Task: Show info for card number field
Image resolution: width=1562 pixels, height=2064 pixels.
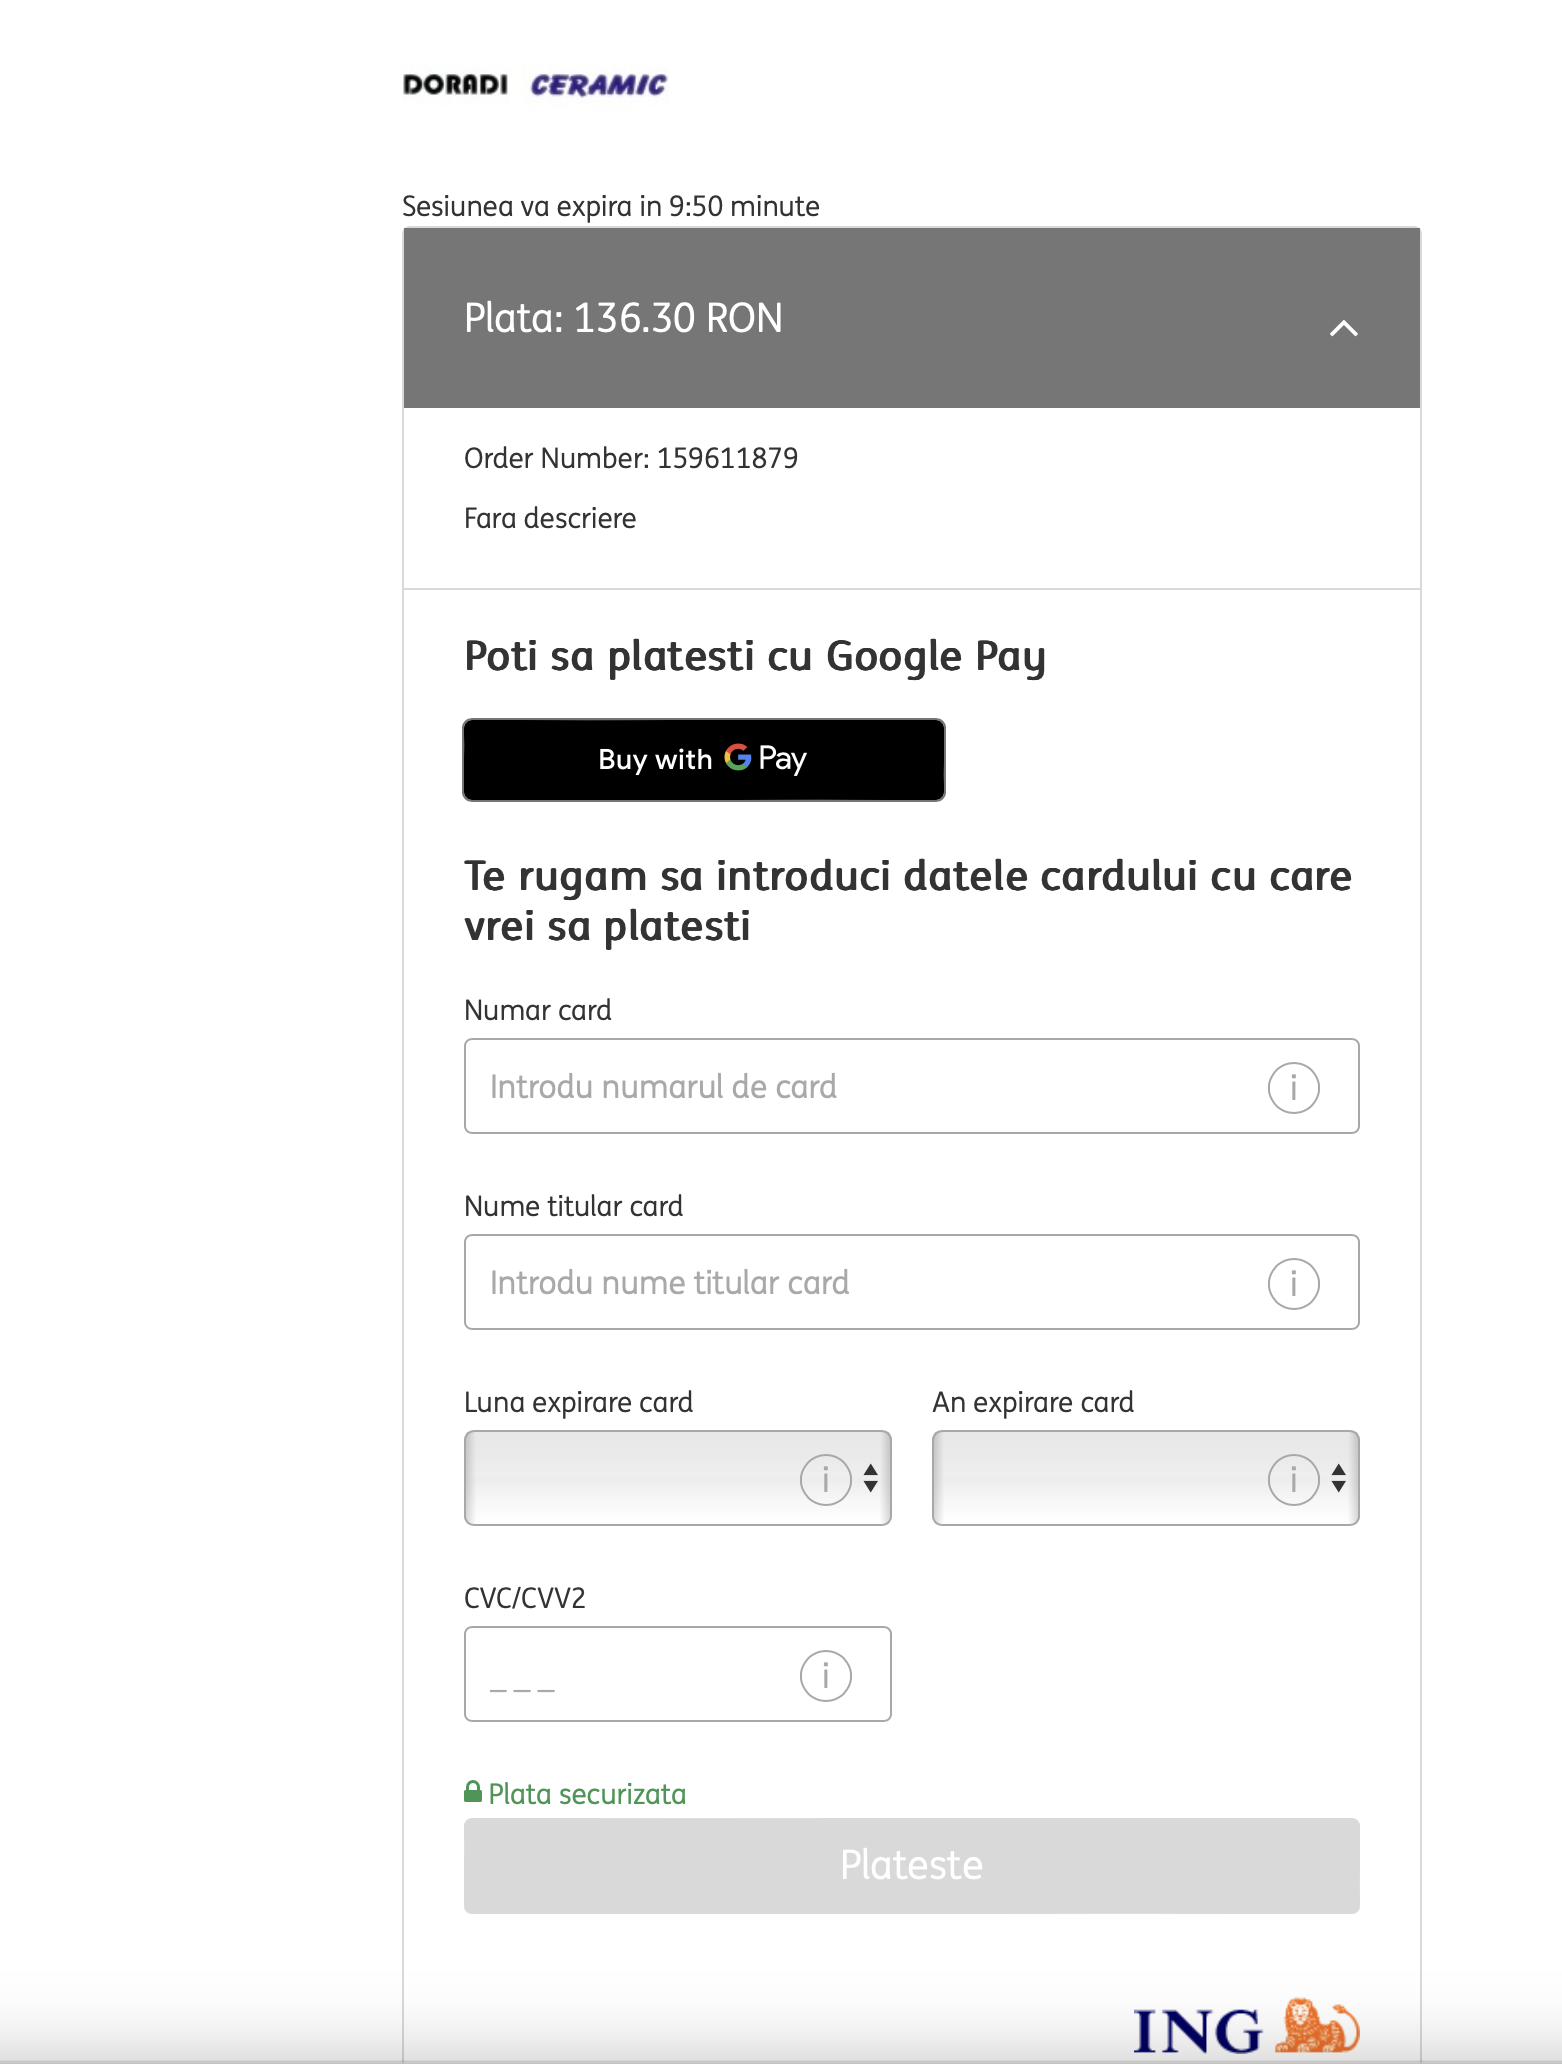Action: [x=1293, y=1087]
